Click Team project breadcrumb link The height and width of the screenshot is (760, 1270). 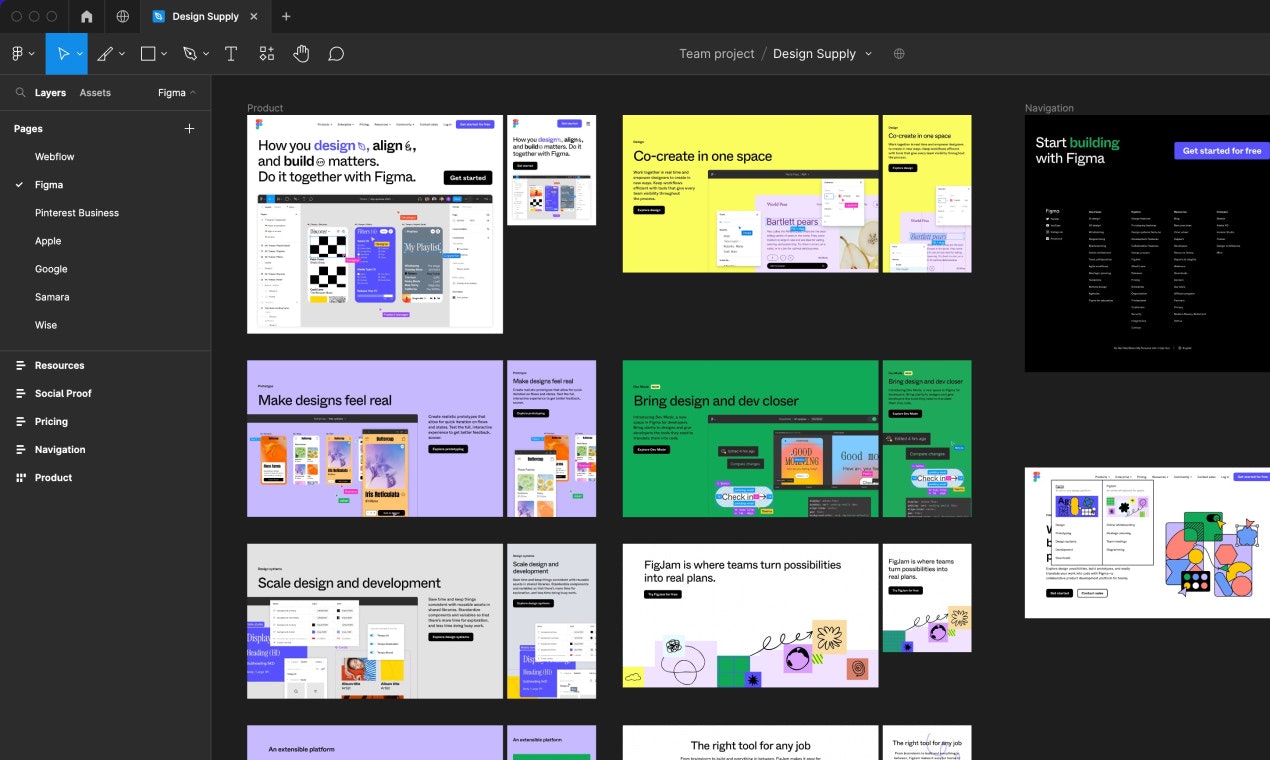716,54
